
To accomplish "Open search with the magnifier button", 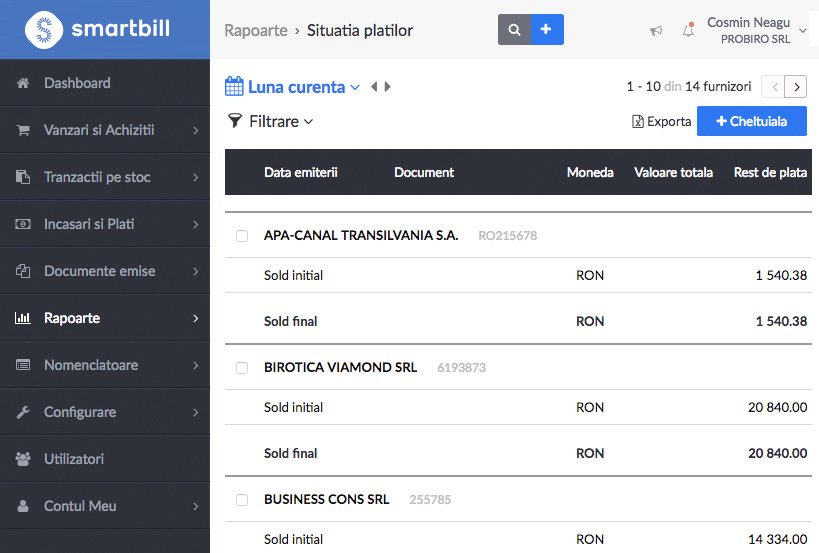I will tap(514, 30).
